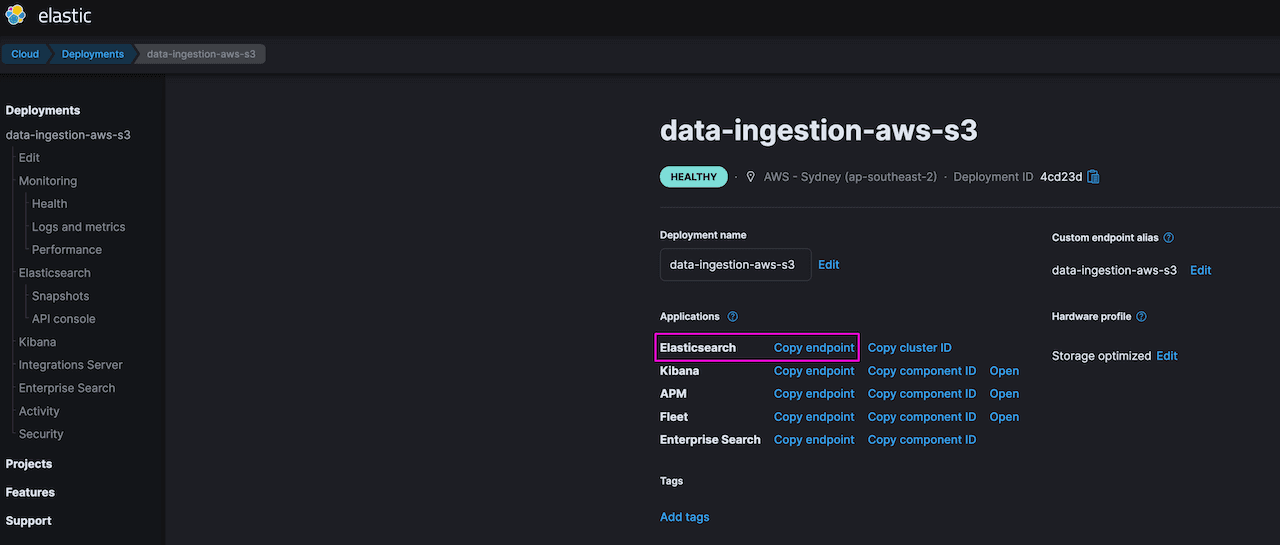Click the Elastic logo icon

pyautogui.click(x=16, y=16)
